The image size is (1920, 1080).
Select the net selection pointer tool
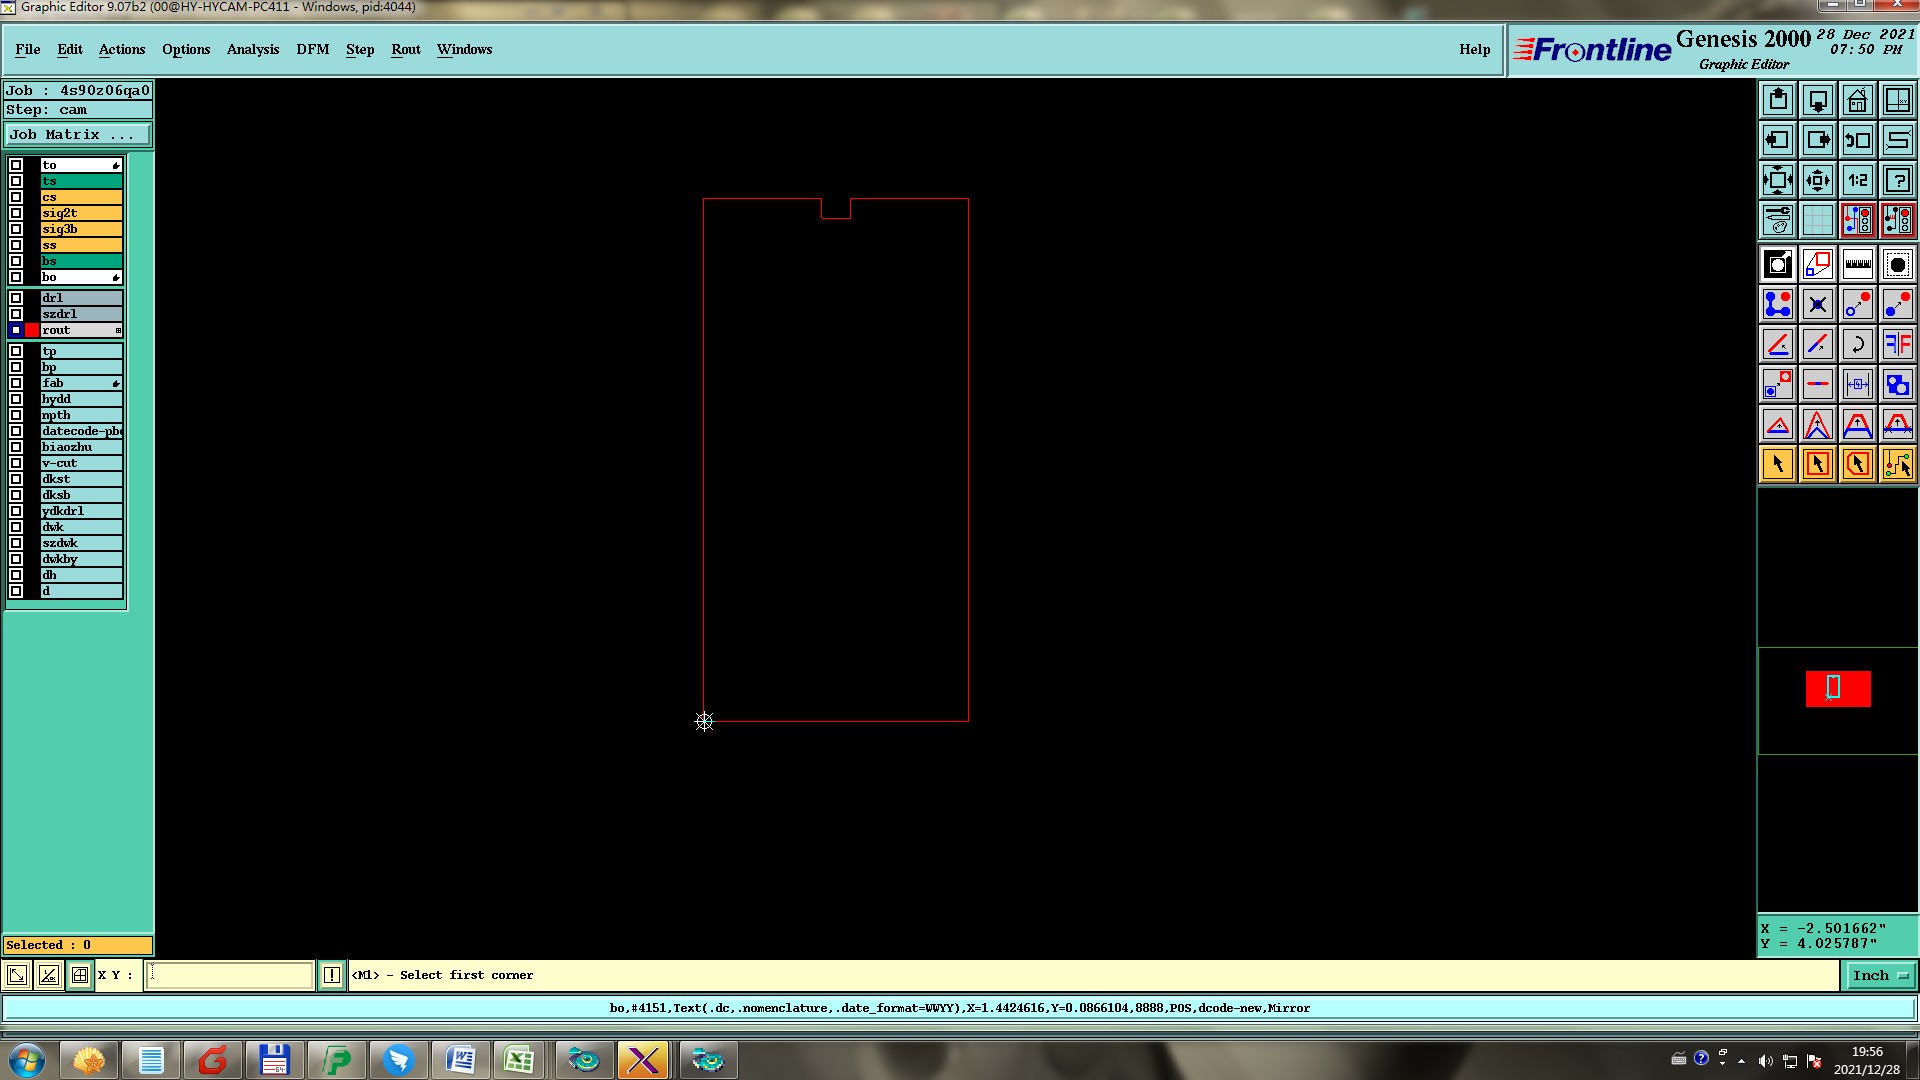(1897, 464)
